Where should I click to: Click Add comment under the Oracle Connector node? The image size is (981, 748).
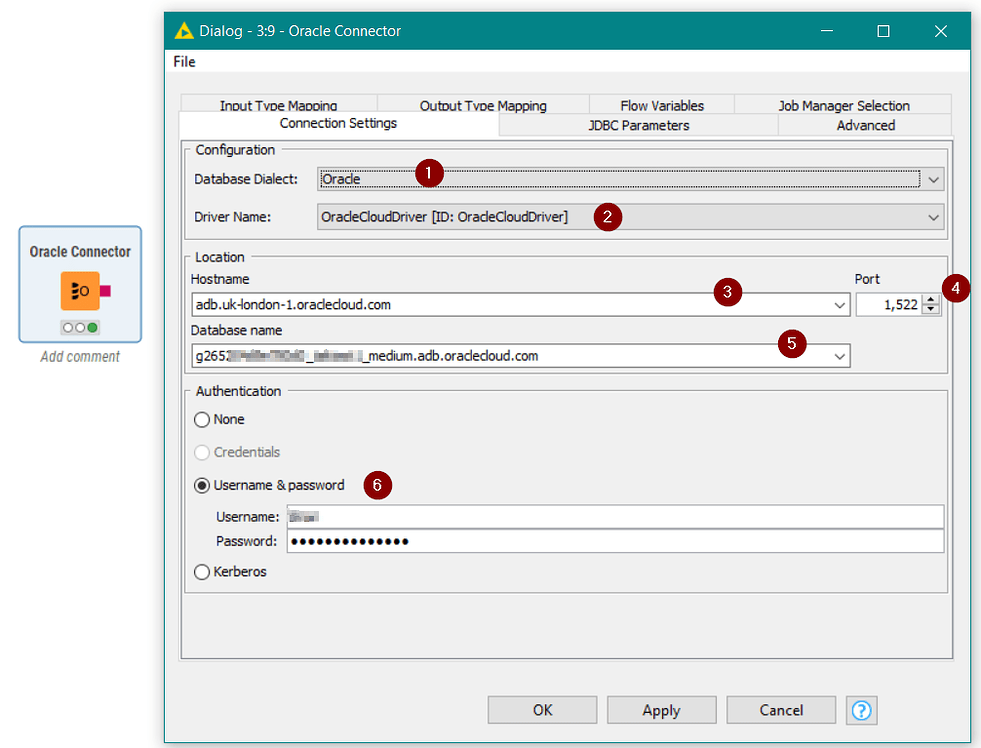80,356
